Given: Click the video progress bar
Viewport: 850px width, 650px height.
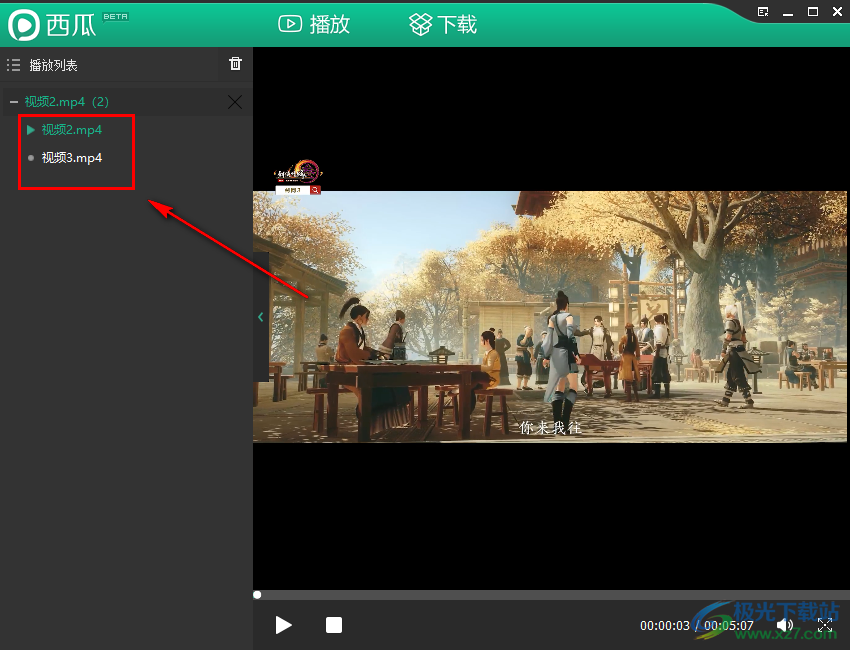Looking at the screenshot, I should (x=551, y=595).
